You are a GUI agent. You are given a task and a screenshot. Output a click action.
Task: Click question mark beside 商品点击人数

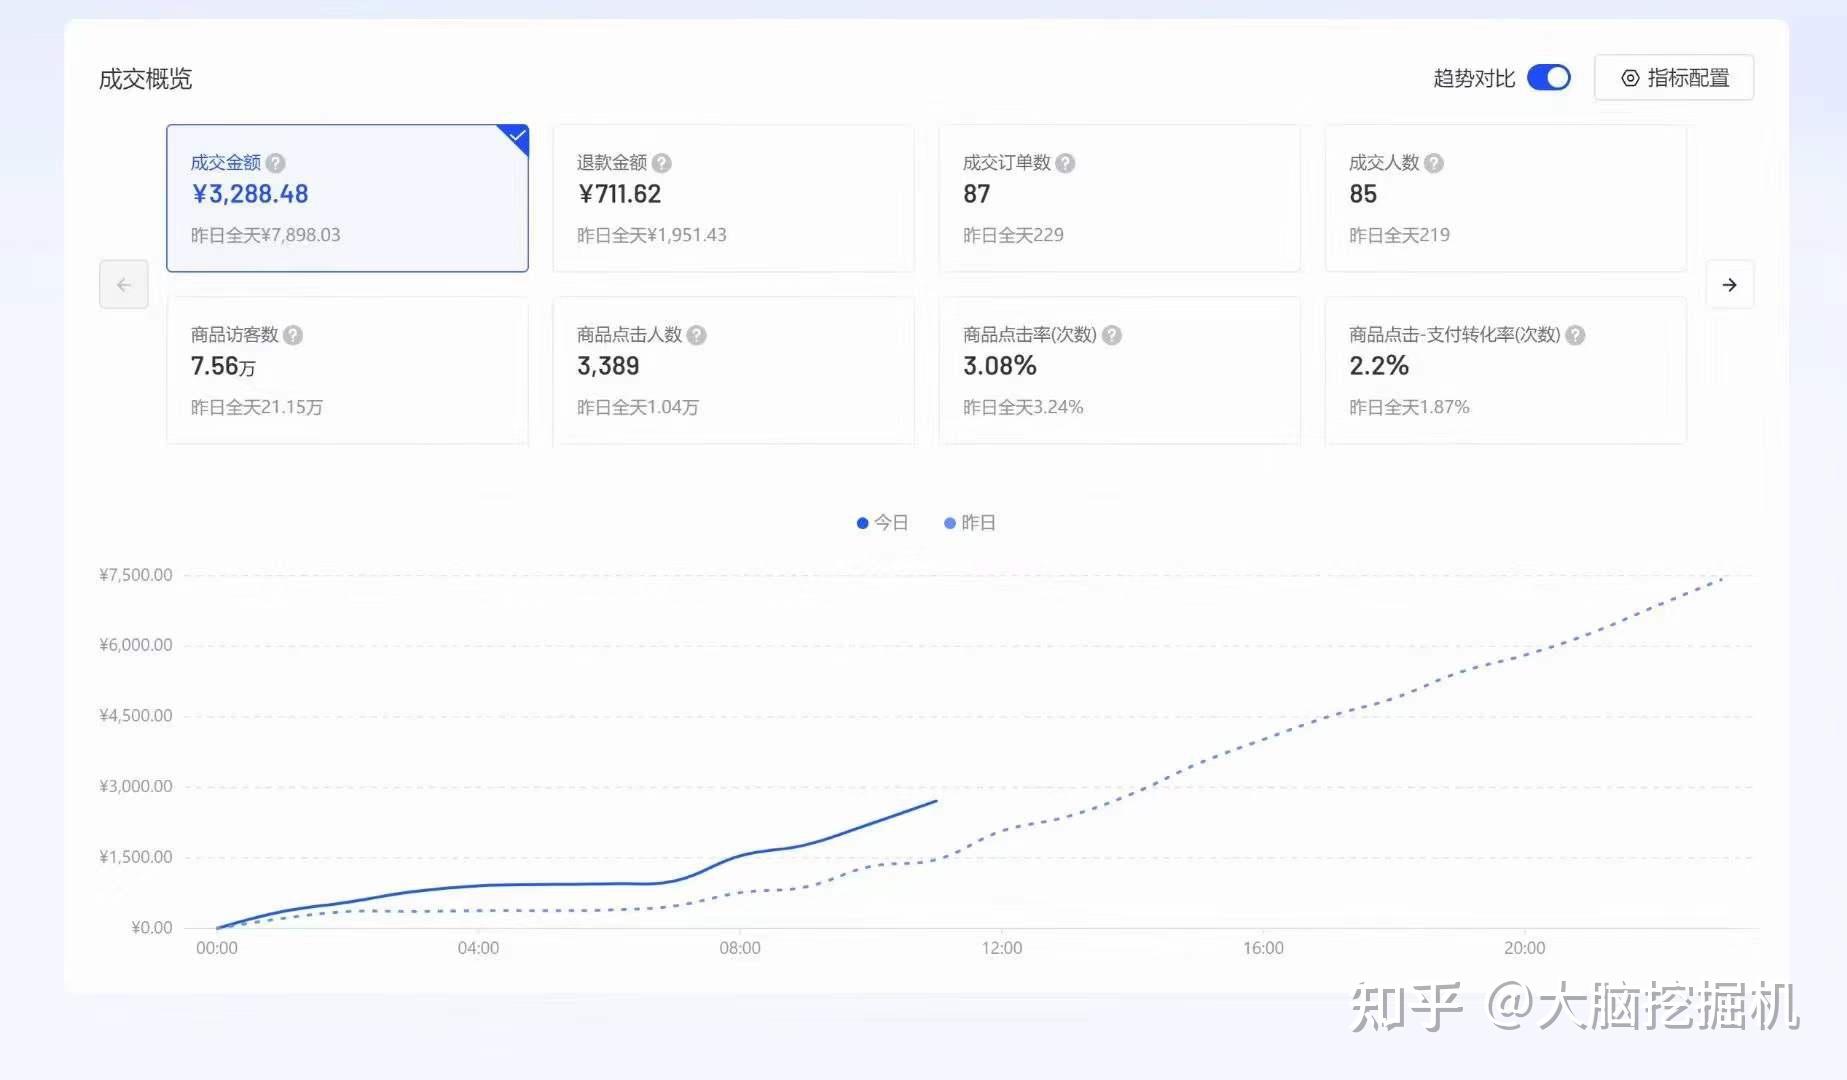coord(697,335)
